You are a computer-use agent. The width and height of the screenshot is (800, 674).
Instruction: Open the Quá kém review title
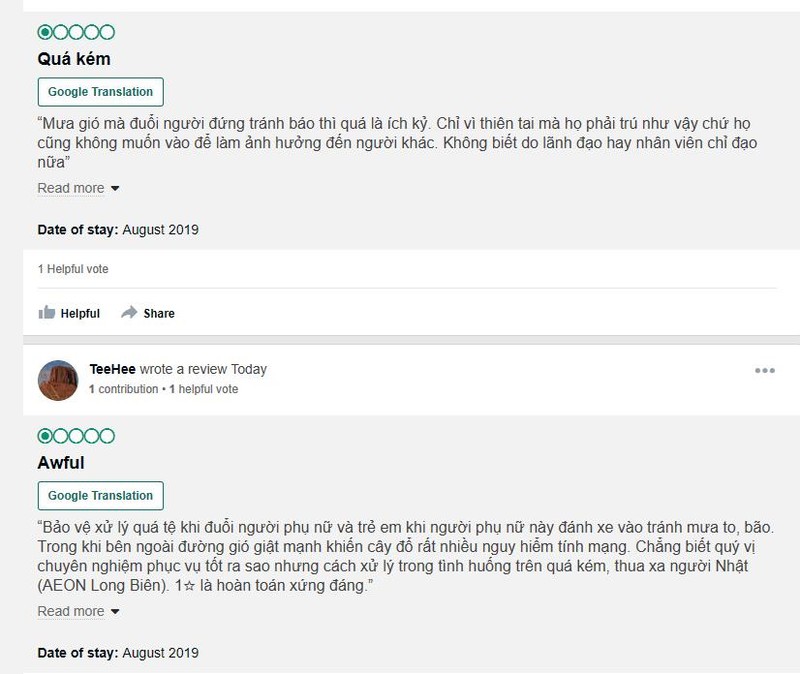(74, 59)
